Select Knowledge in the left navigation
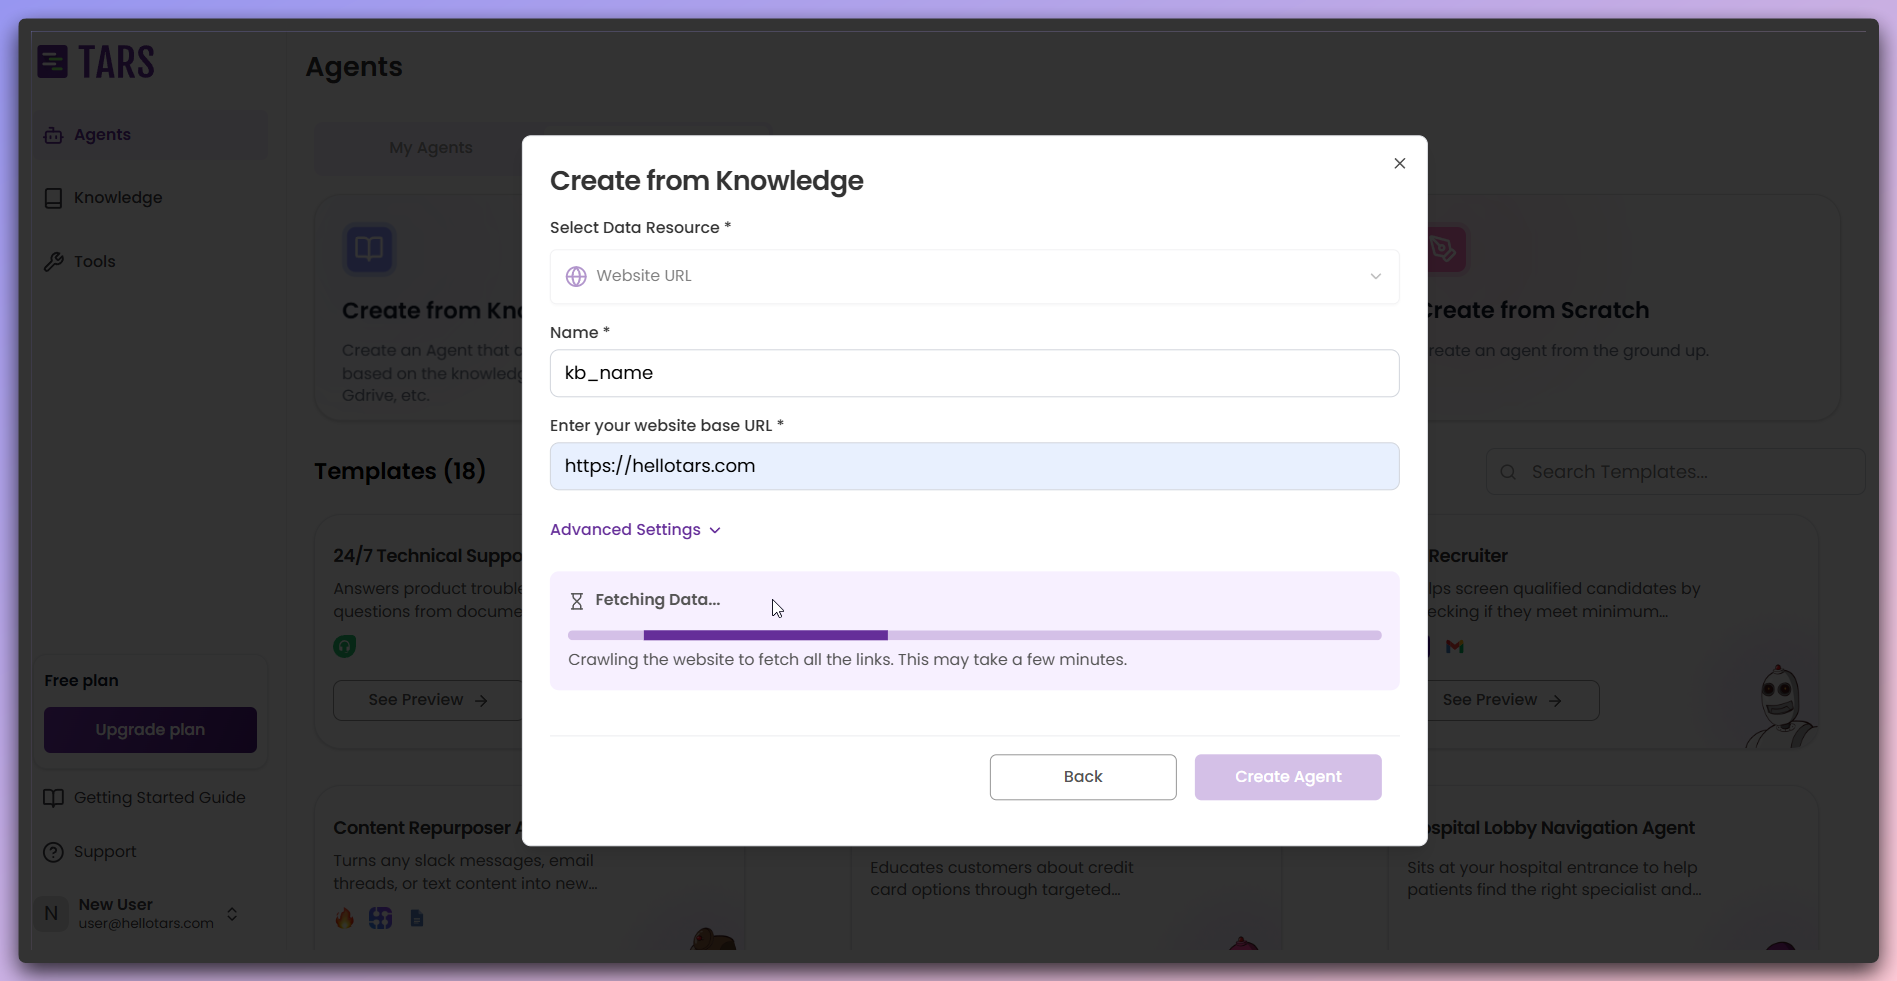The image size is (1897, 981). point(117,197)
